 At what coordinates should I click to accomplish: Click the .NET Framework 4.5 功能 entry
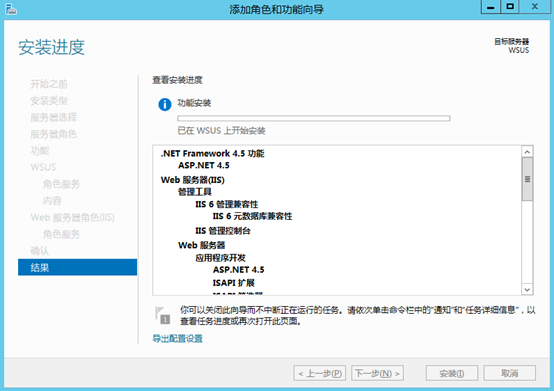pyautogui.click(x=212, y=153)
